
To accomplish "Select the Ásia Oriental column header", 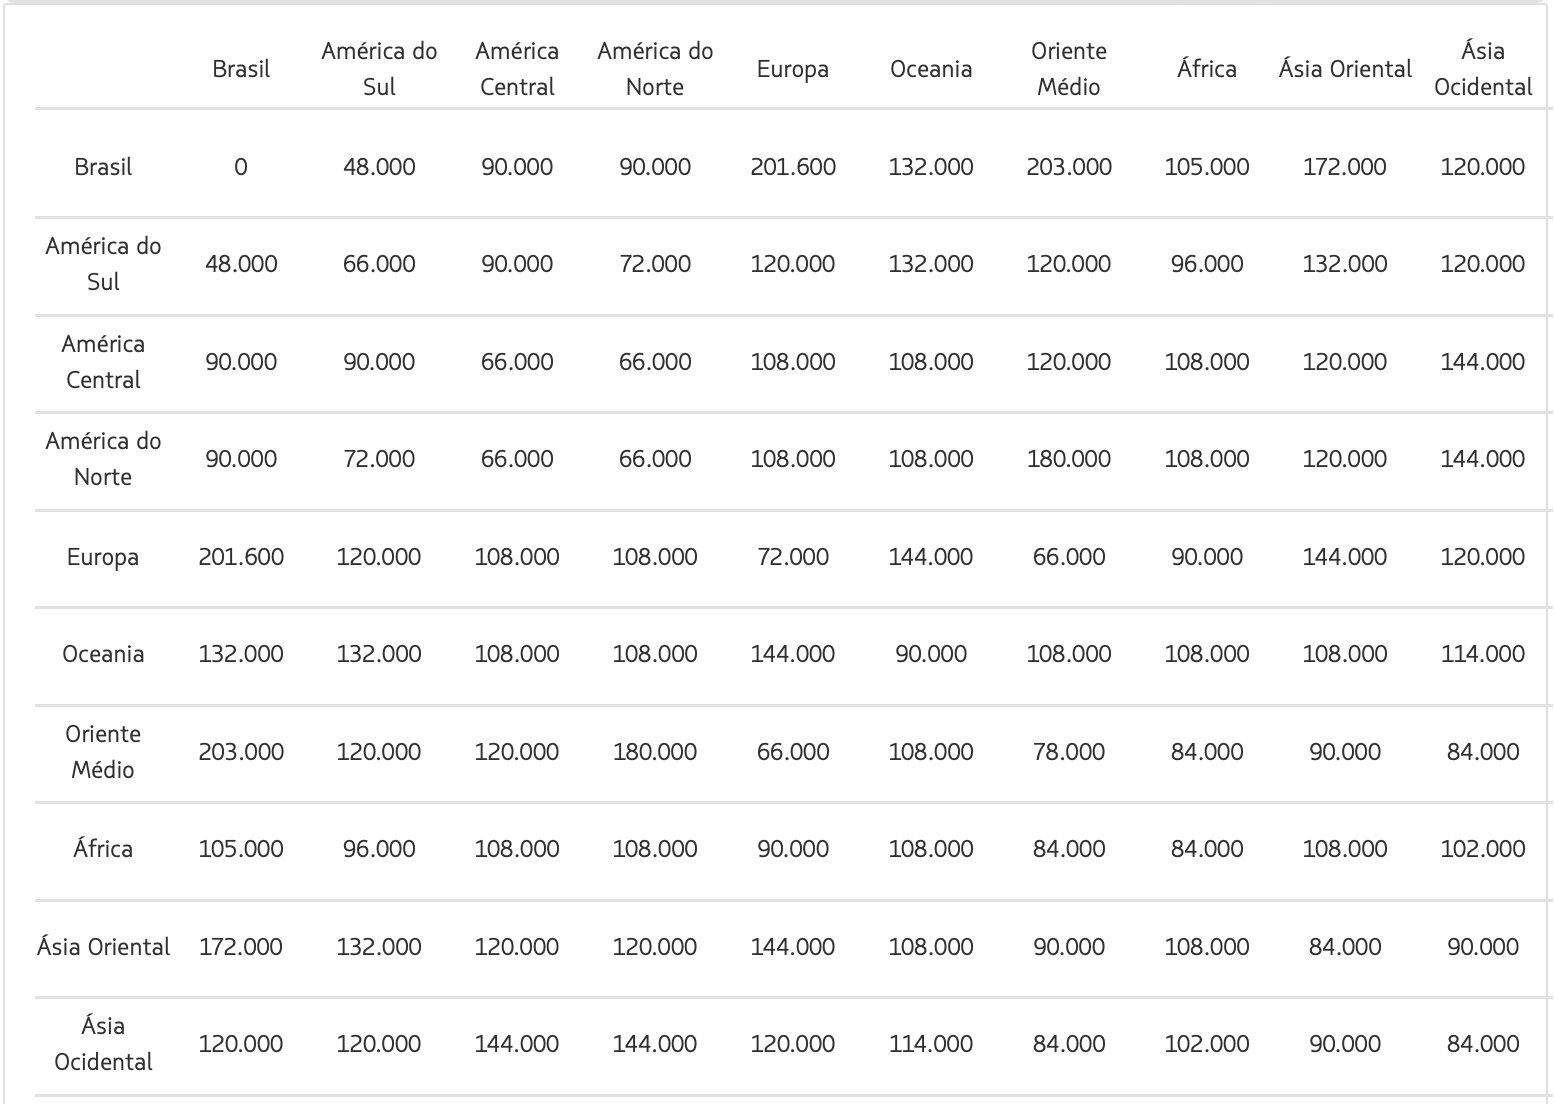I will point(1345,69).
